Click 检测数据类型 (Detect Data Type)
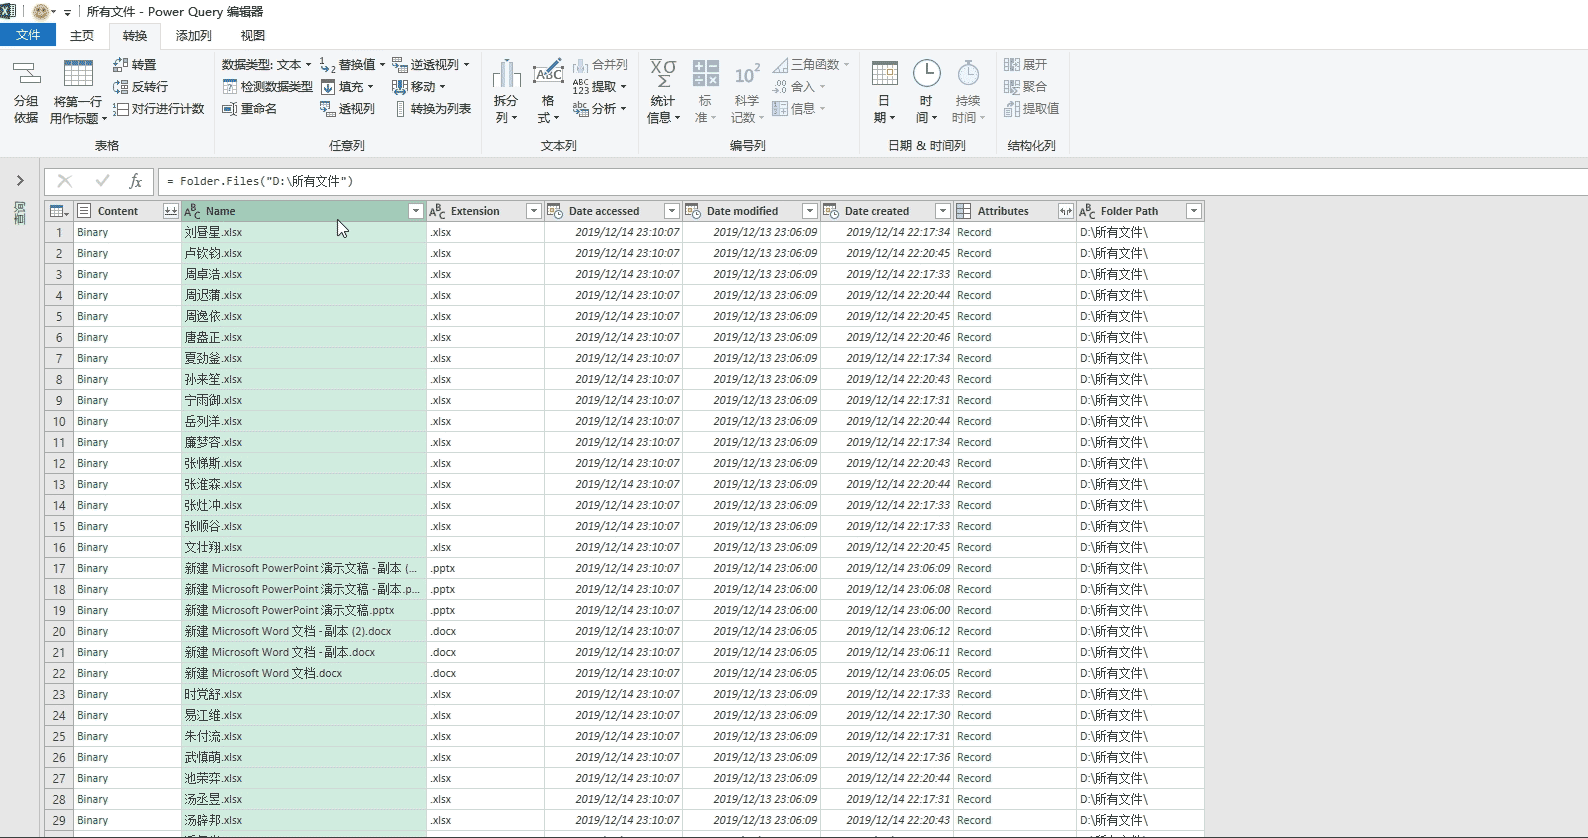 click(267, 87)
